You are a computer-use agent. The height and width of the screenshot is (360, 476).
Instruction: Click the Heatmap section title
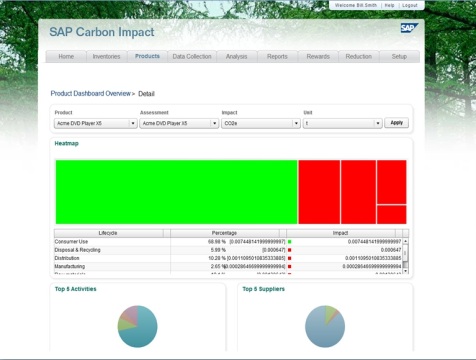67,143
